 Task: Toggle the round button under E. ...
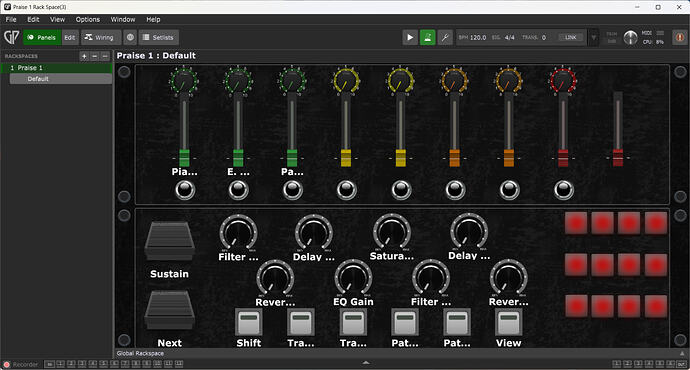pyautogui.click(x=239, y=190)
